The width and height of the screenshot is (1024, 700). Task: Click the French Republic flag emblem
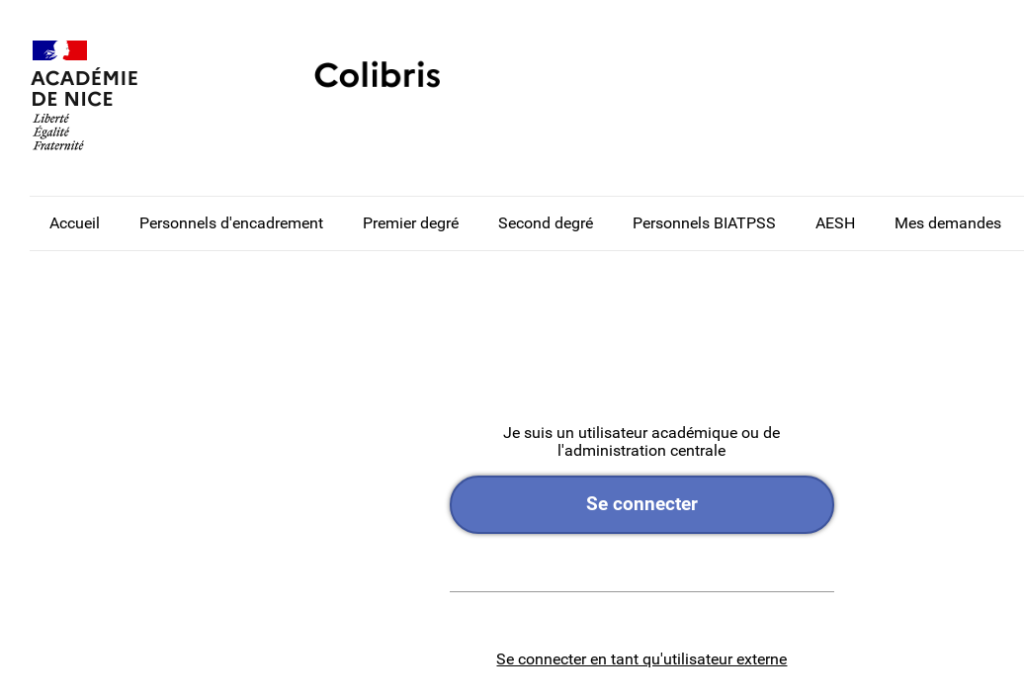coord(60,50)
